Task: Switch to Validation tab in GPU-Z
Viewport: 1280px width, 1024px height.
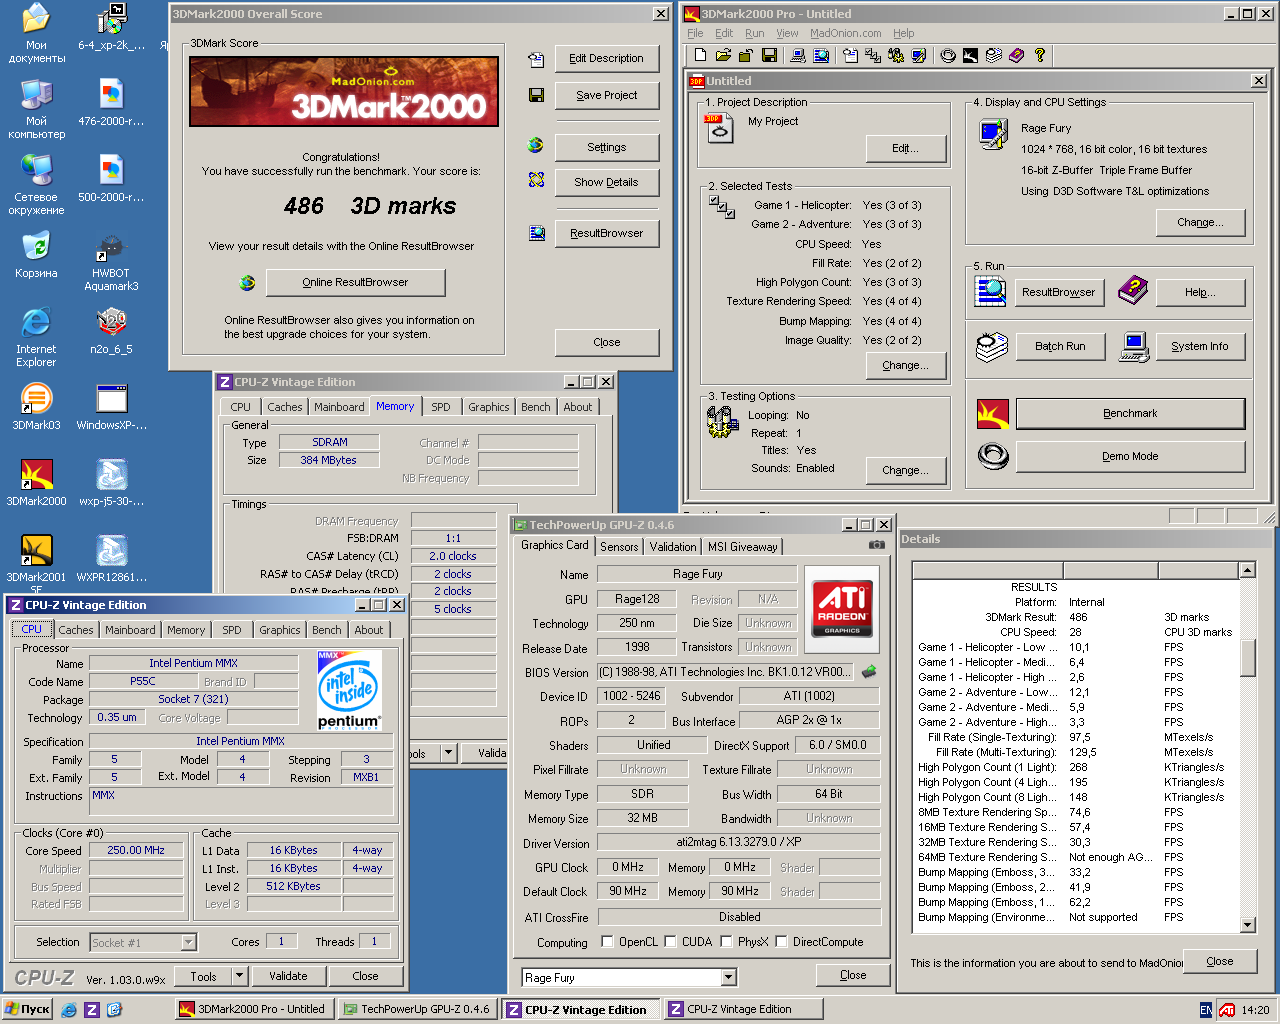Action: pos(673,547)
